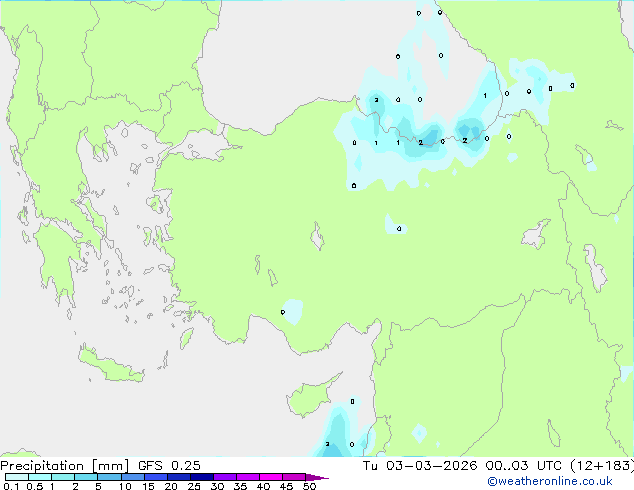The image size is (634, 490).
Task: Choose the 20–25 mm dark blue swatch
Action: click(x=178, y=477)
